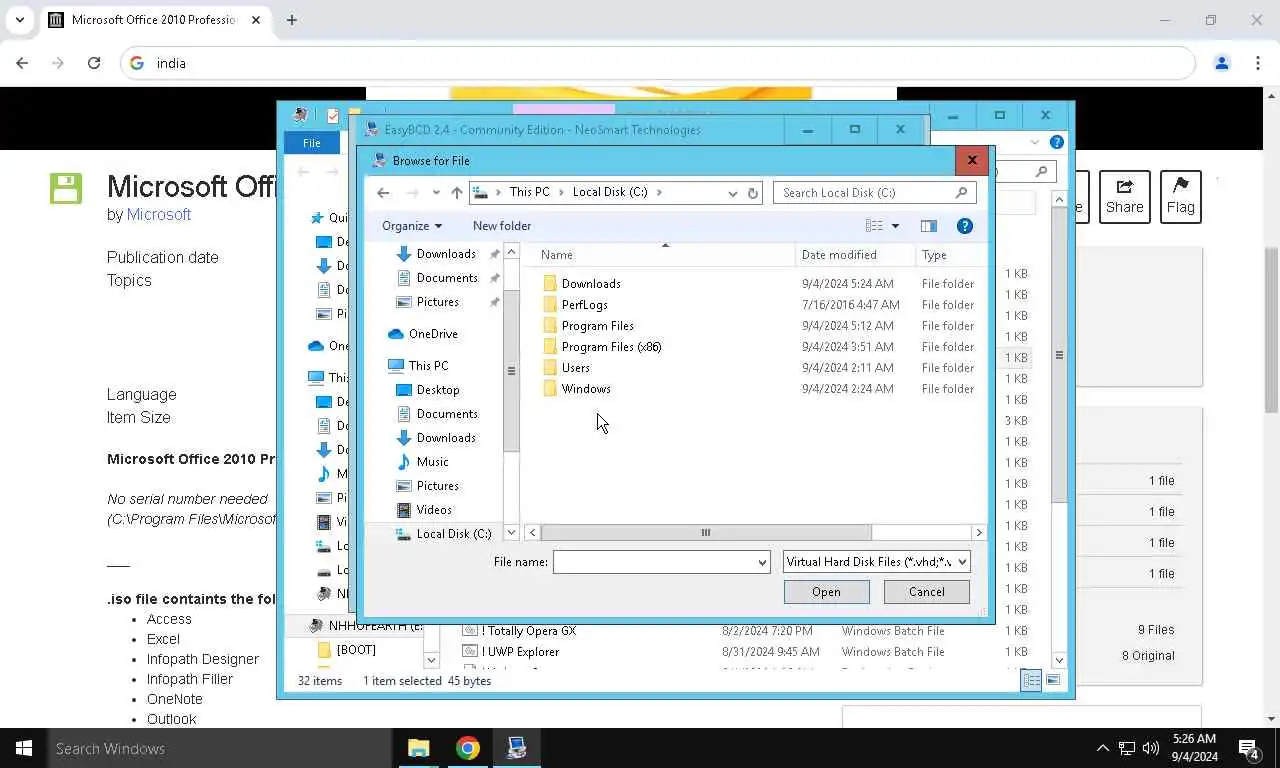Click the navigation pane scroll-down arrow

[512, 533]
